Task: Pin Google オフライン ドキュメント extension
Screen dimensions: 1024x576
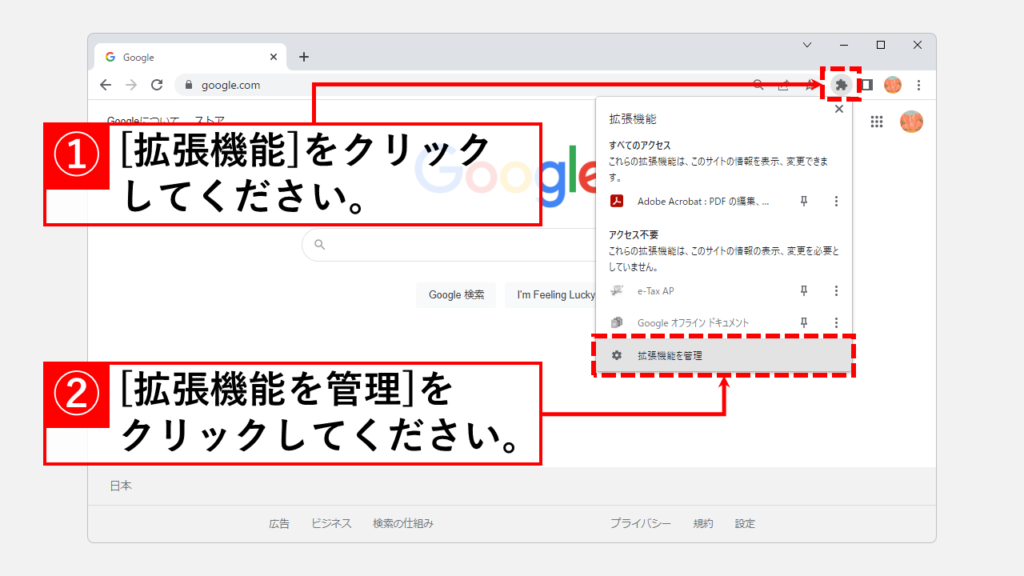Action: [x=803, y=323]
